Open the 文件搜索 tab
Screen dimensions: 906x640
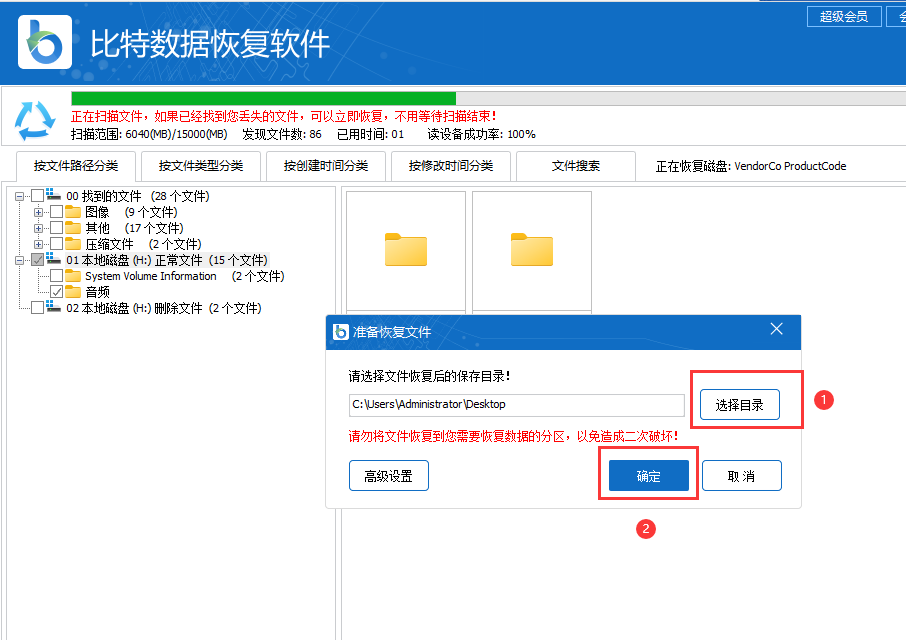(575, 166)
